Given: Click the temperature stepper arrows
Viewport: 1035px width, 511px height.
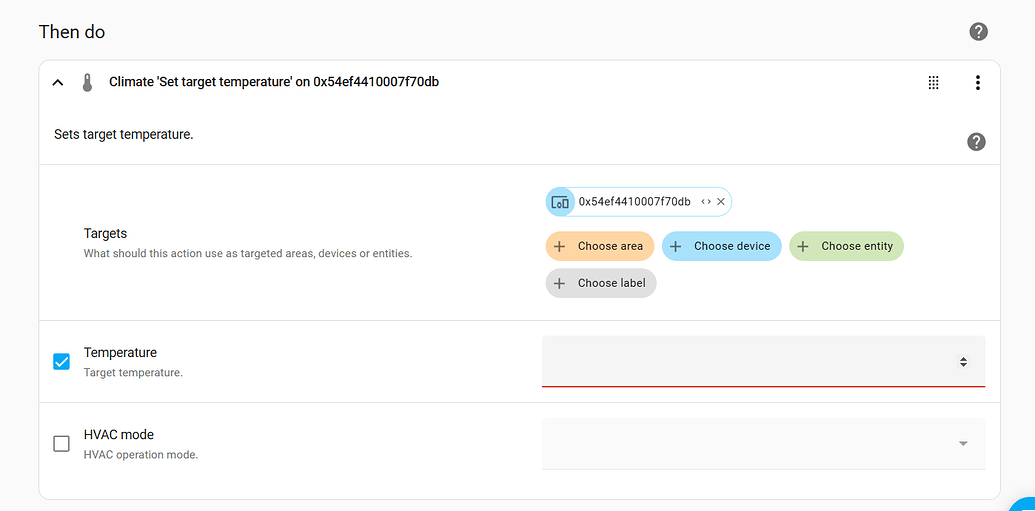Looking at the screenshot, I should (963, 362).
